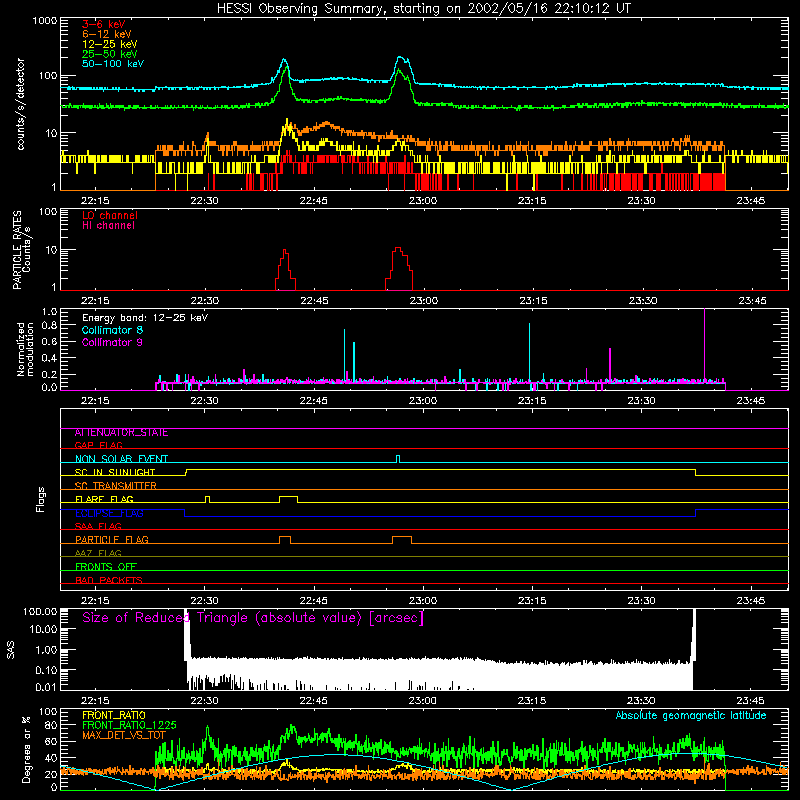This screenshot has width=800, height=800.
Task: Select the 25-50 keV legend label
Action: click(x=110, y=54)
